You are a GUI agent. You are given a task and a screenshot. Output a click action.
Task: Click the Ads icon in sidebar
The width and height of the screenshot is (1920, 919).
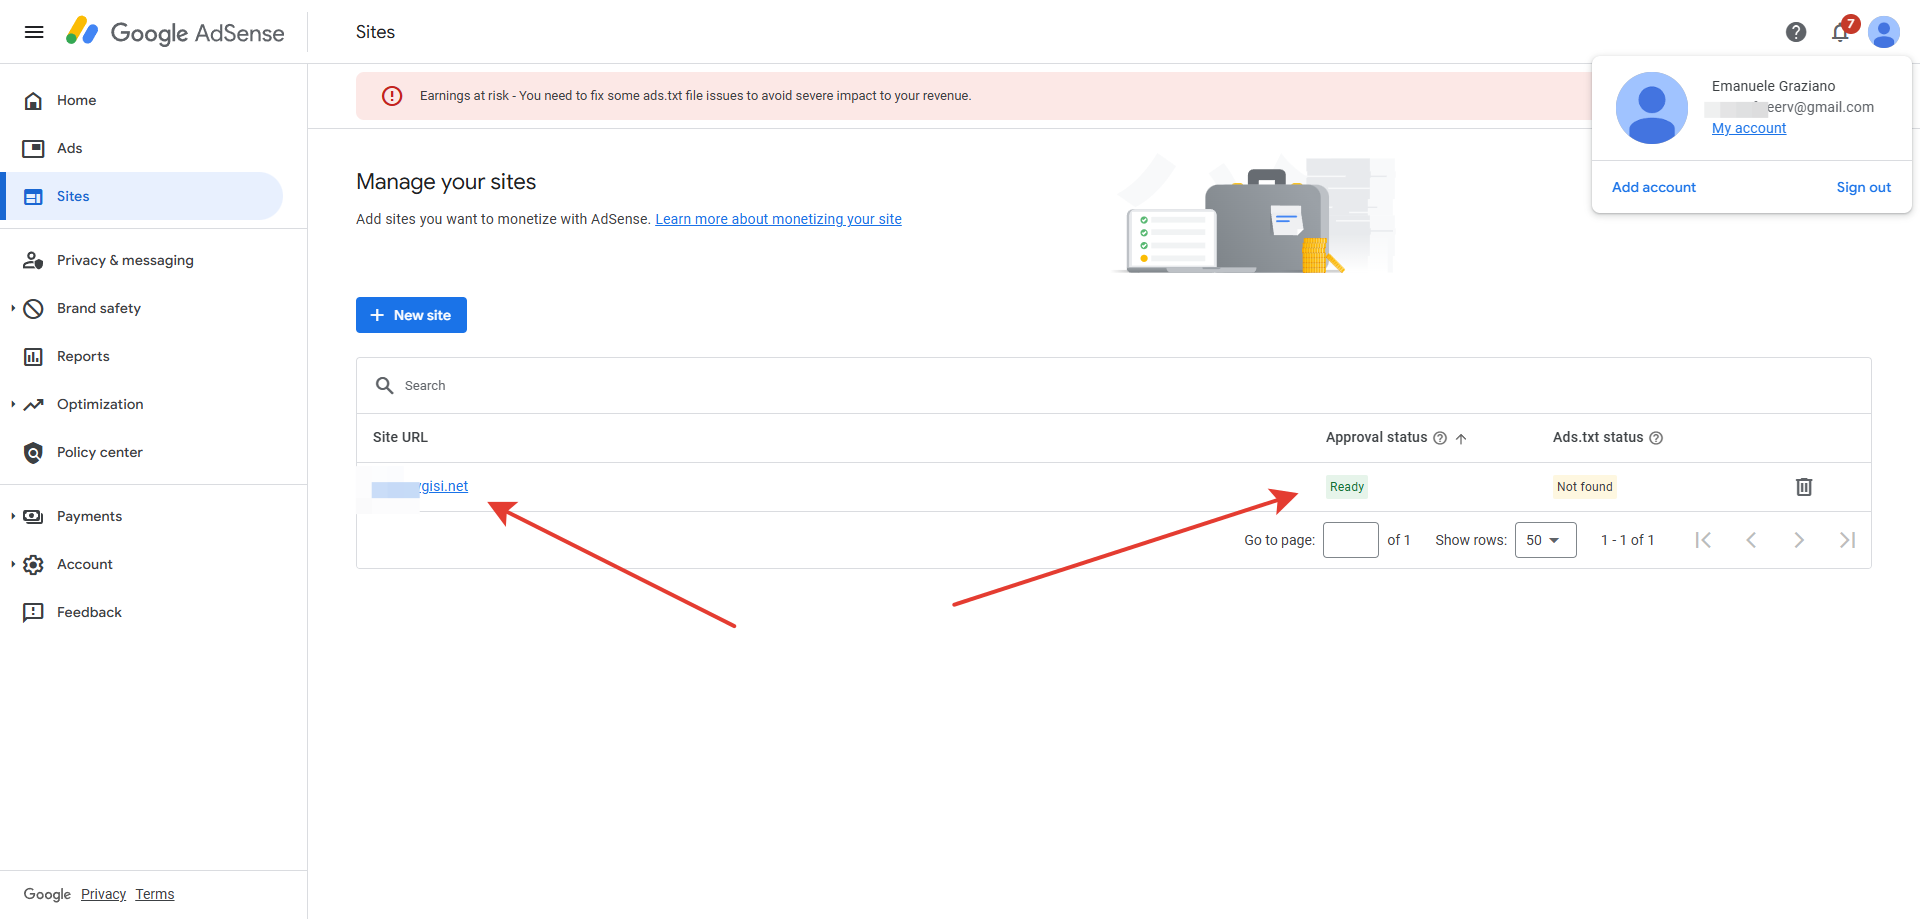point(33,149)
